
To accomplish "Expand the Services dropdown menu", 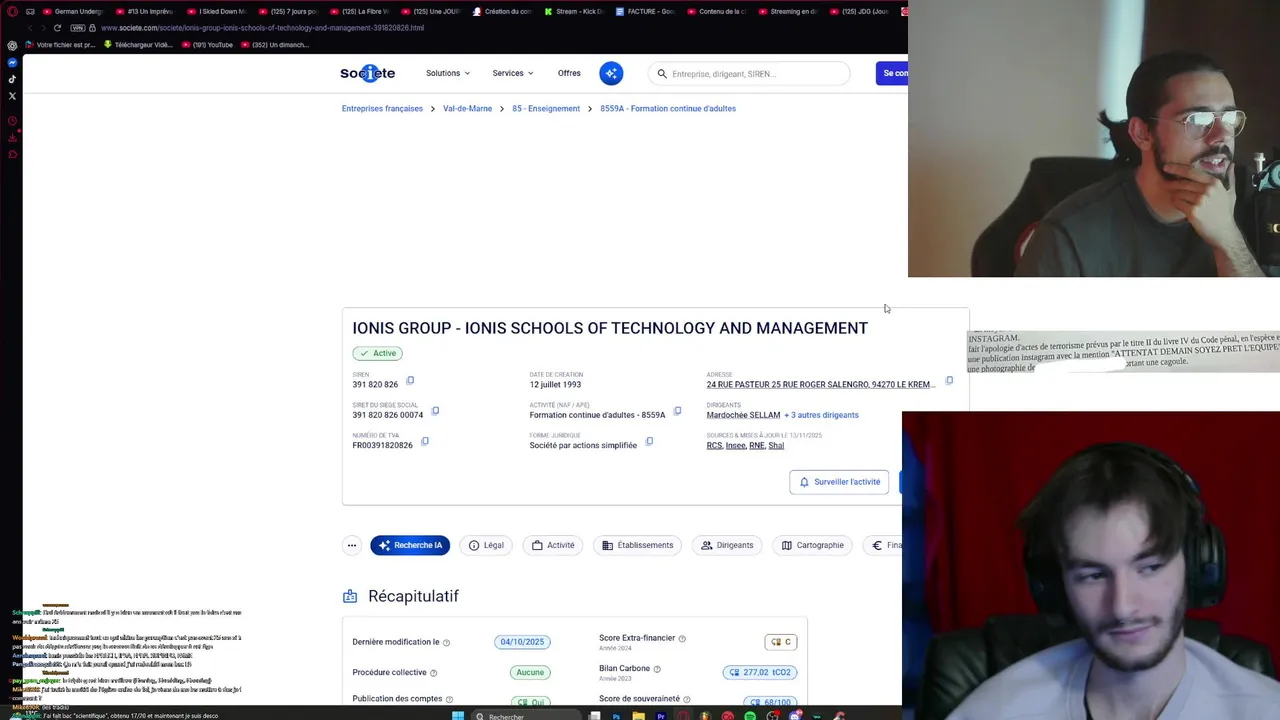I will pos(512,73).
